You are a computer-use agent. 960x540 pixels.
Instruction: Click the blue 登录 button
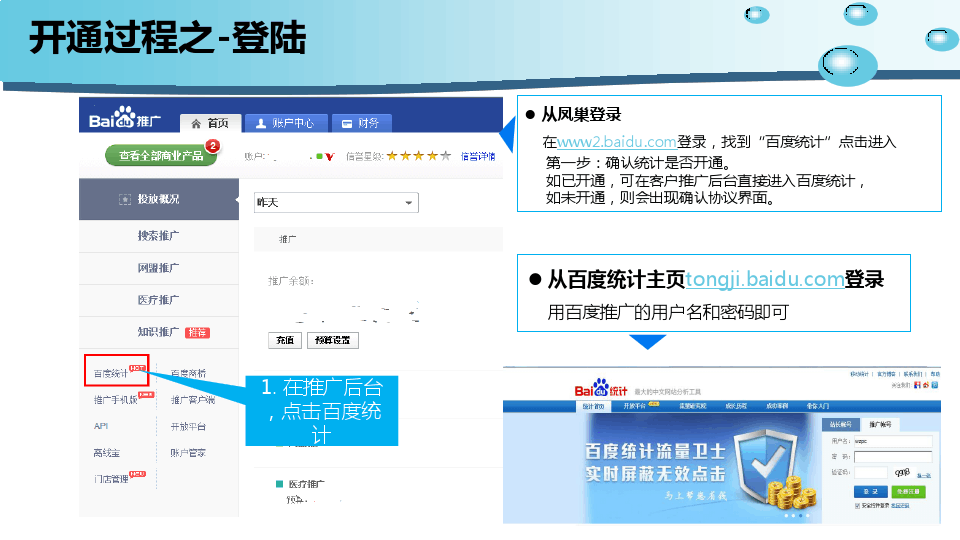[868, 492]
